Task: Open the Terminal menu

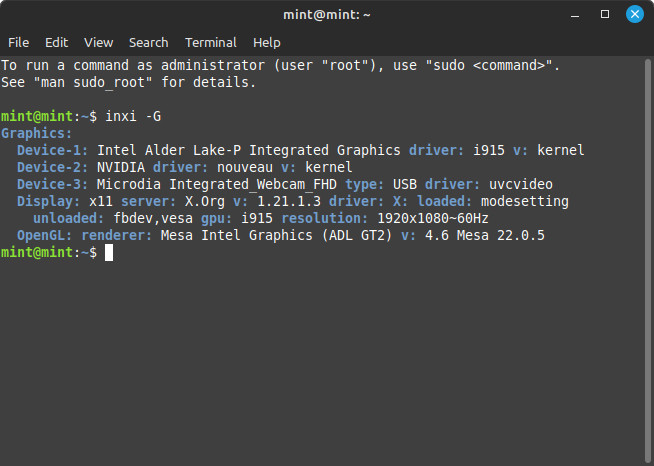Action: [211, 43]
